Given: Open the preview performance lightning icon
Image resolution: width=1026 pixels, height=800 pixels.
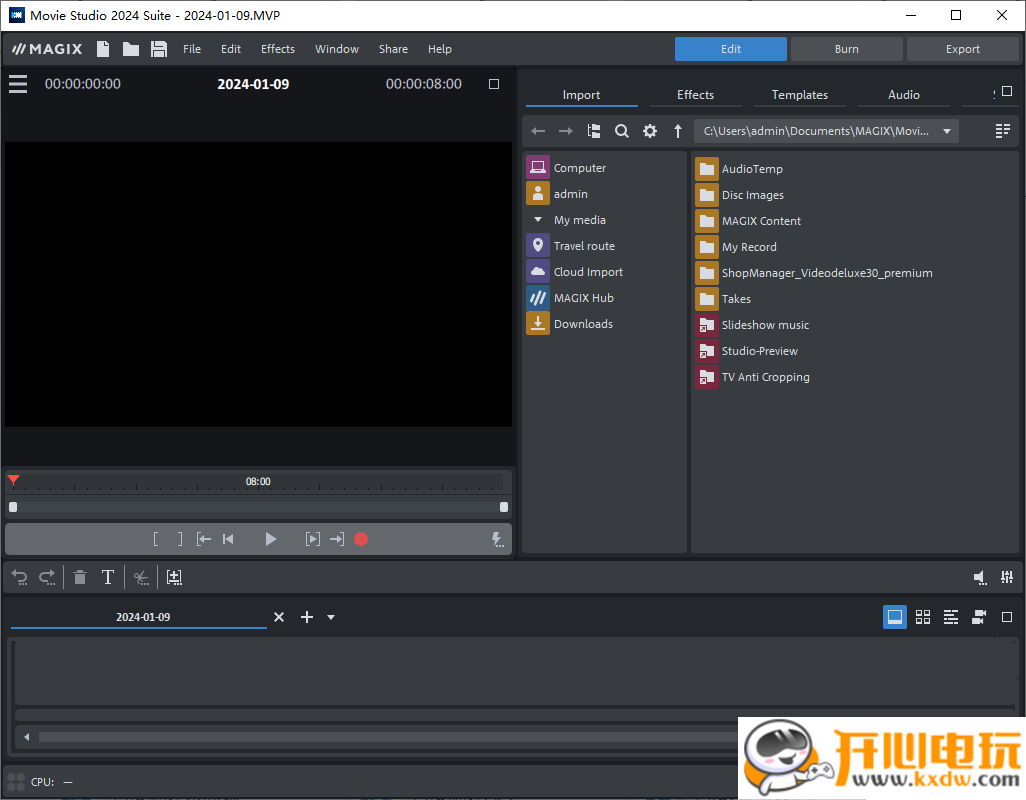Looking at the screenshot, I should click(497, 539).
